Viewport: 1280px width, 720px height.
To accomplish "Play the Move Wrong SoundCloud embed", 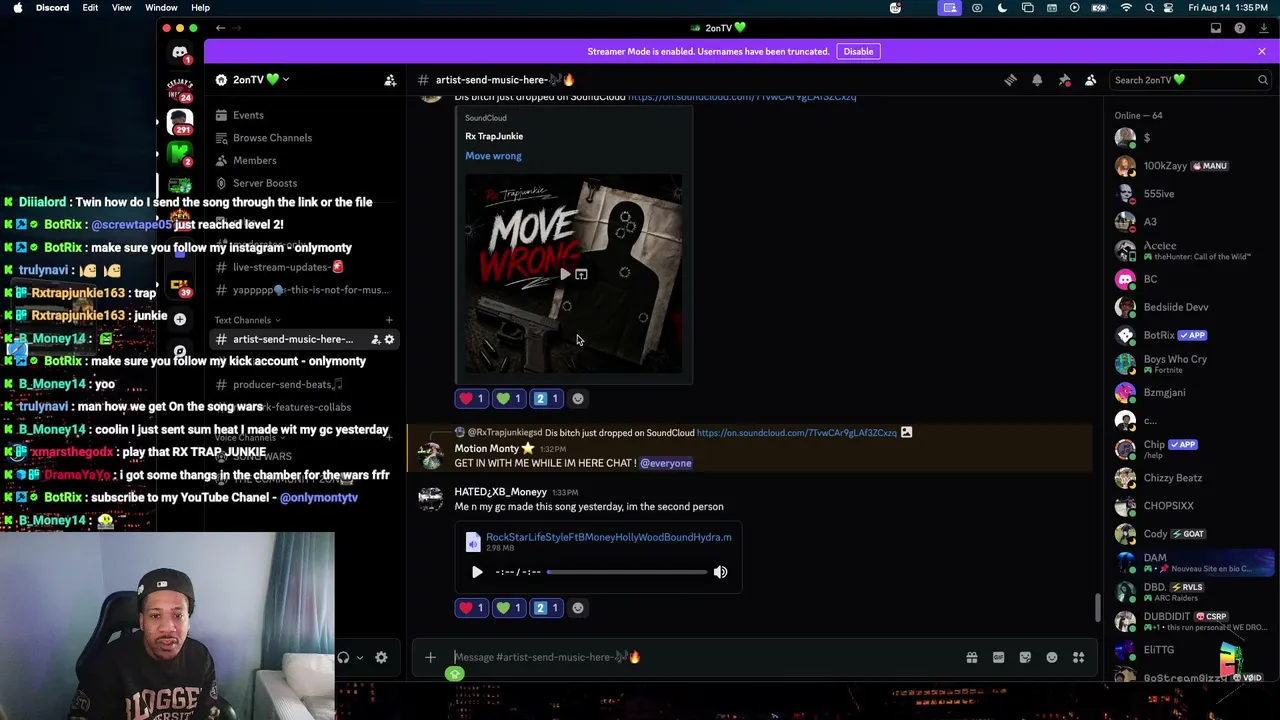I will coord(565,274).
